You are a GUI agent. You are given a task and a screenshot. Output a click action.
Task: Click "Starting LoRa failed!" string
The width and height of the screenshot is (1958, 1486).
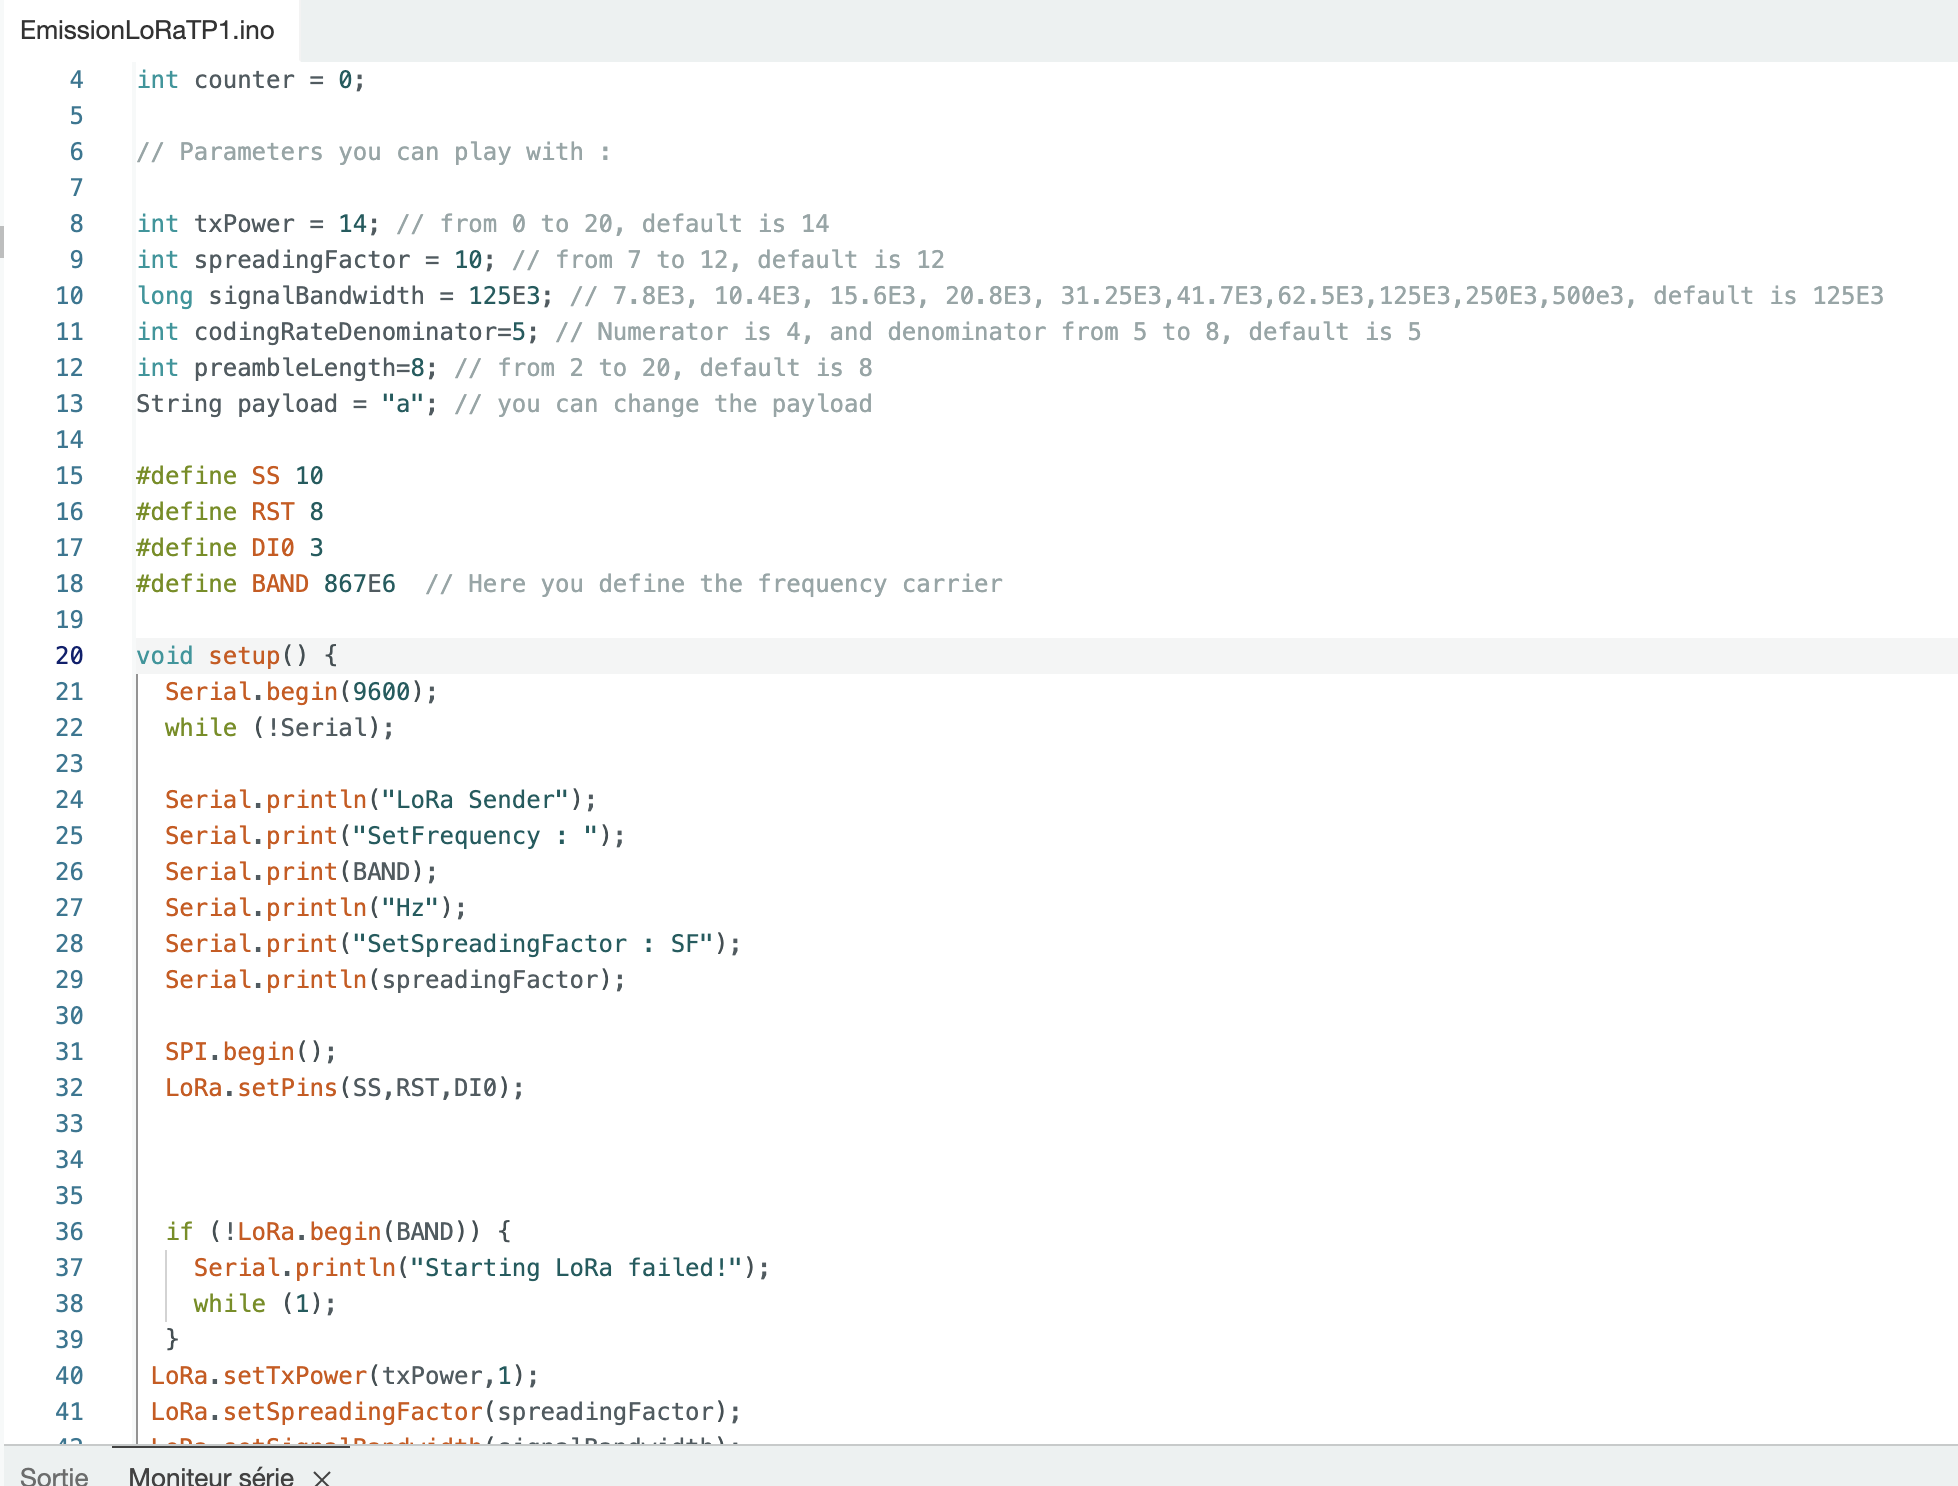click(576, 1268)
